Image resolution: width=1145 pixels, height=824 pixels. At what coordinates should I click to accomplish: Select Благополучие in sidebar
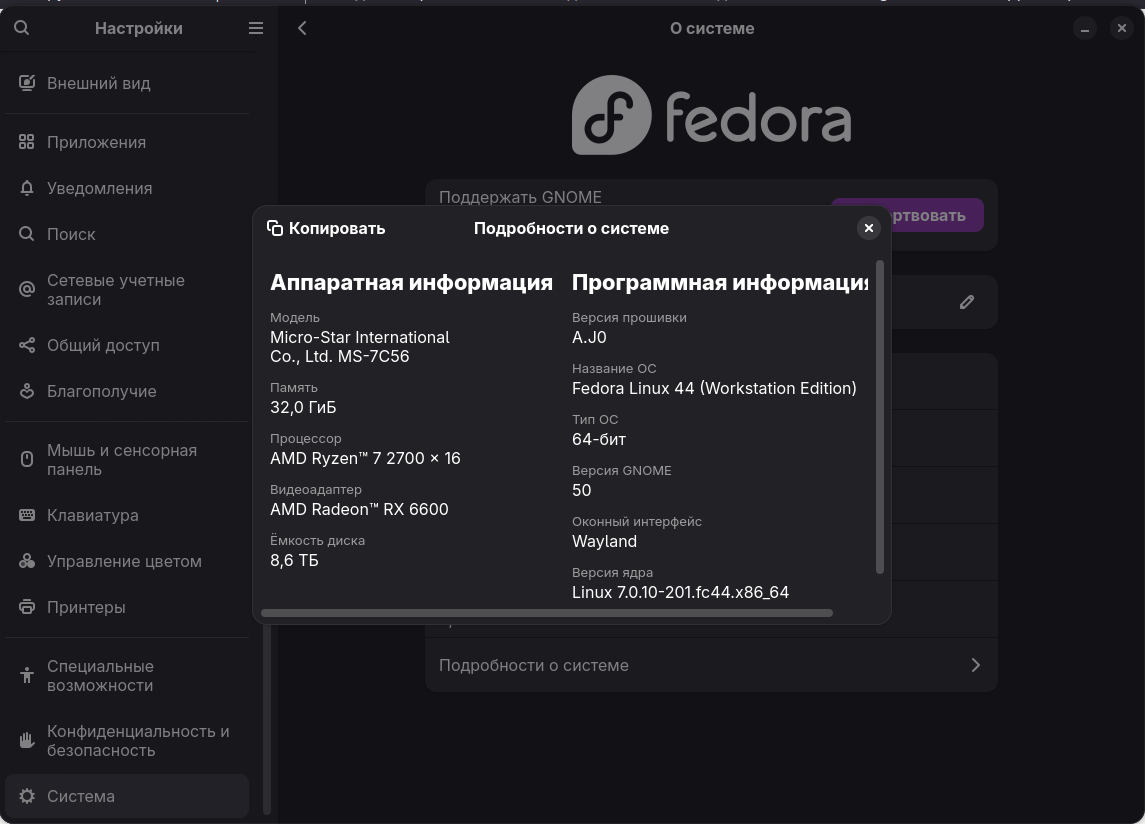pos(127,392)
